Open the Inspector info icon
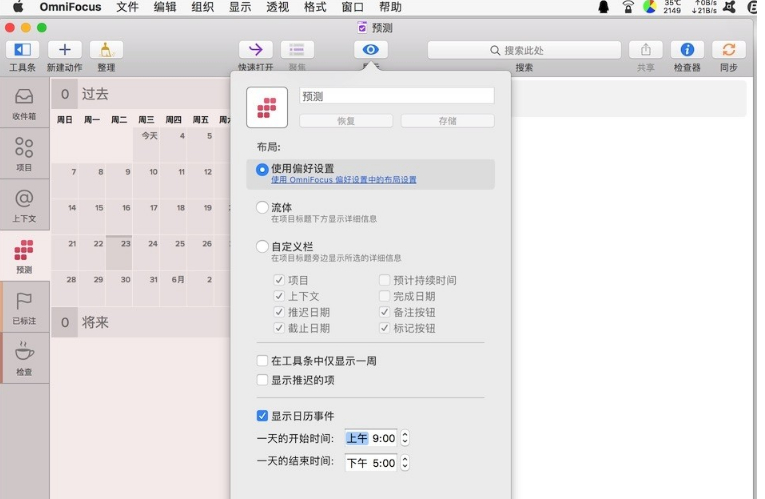 [x=687, y=50]
